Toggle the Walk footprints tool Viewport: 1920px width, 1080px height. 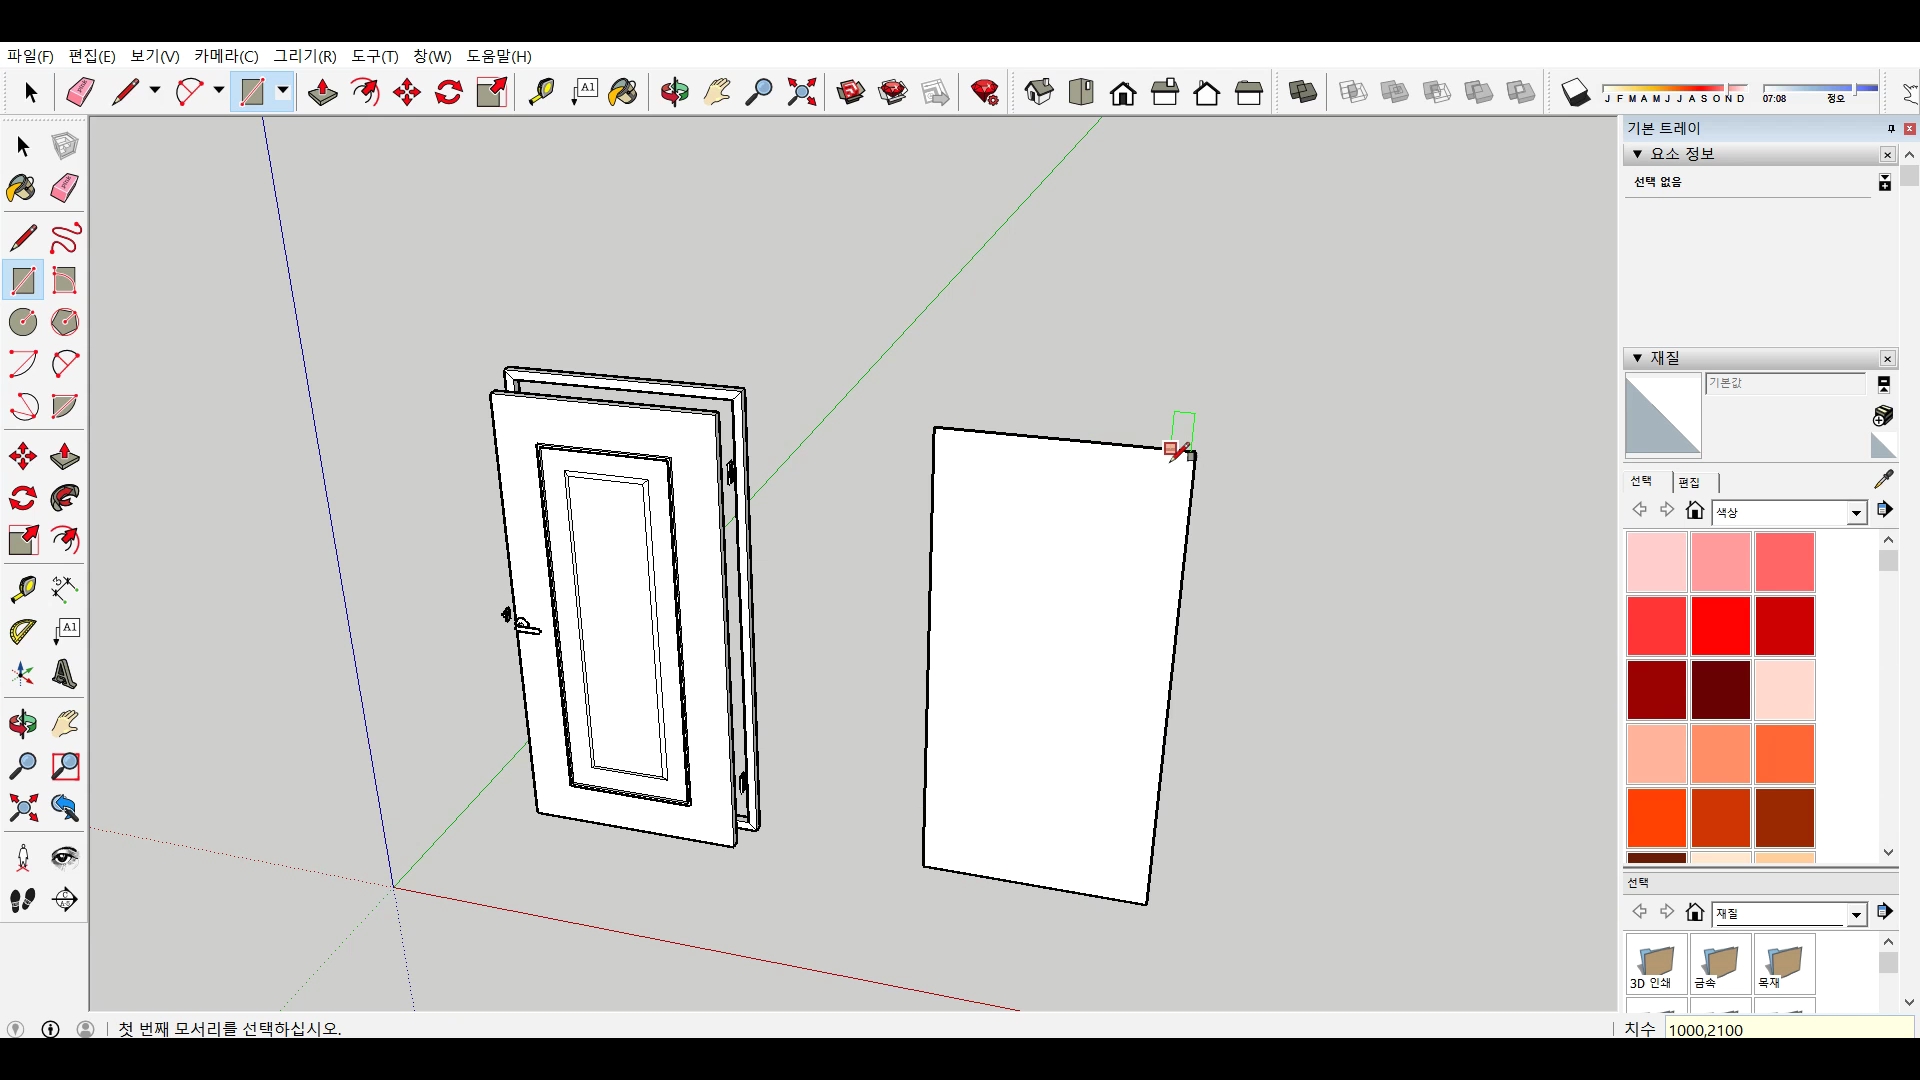click(x=23, y=900)
